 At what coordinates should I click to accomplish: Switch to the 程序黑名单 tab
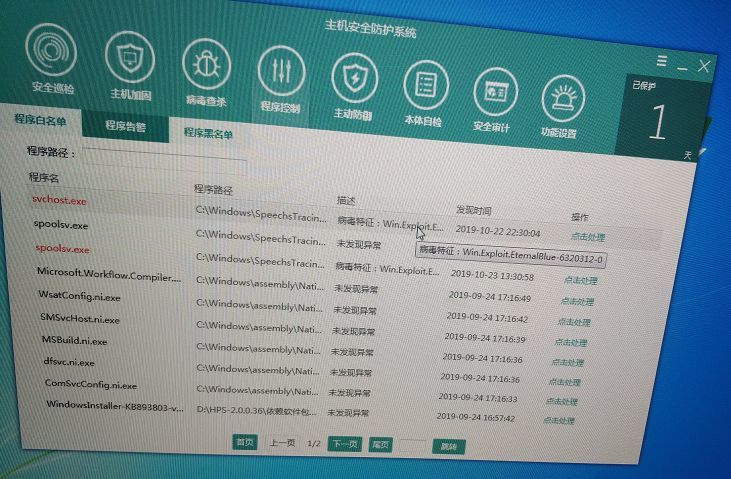pos(208,133)
